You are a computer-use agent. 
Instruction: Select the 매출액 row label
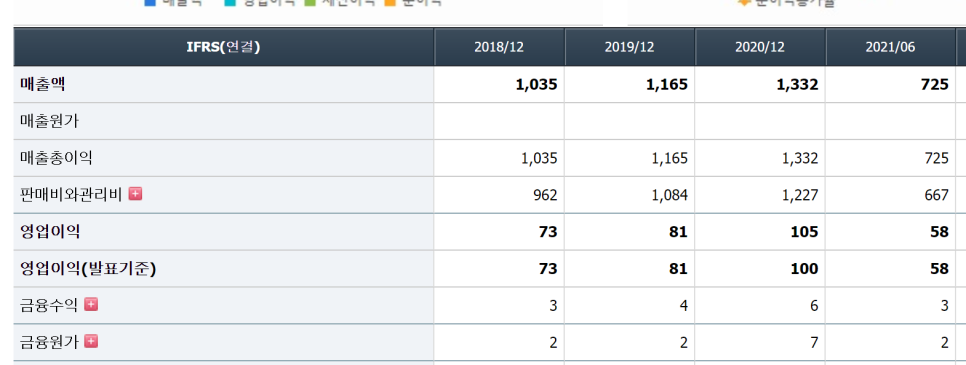(43, 84)
